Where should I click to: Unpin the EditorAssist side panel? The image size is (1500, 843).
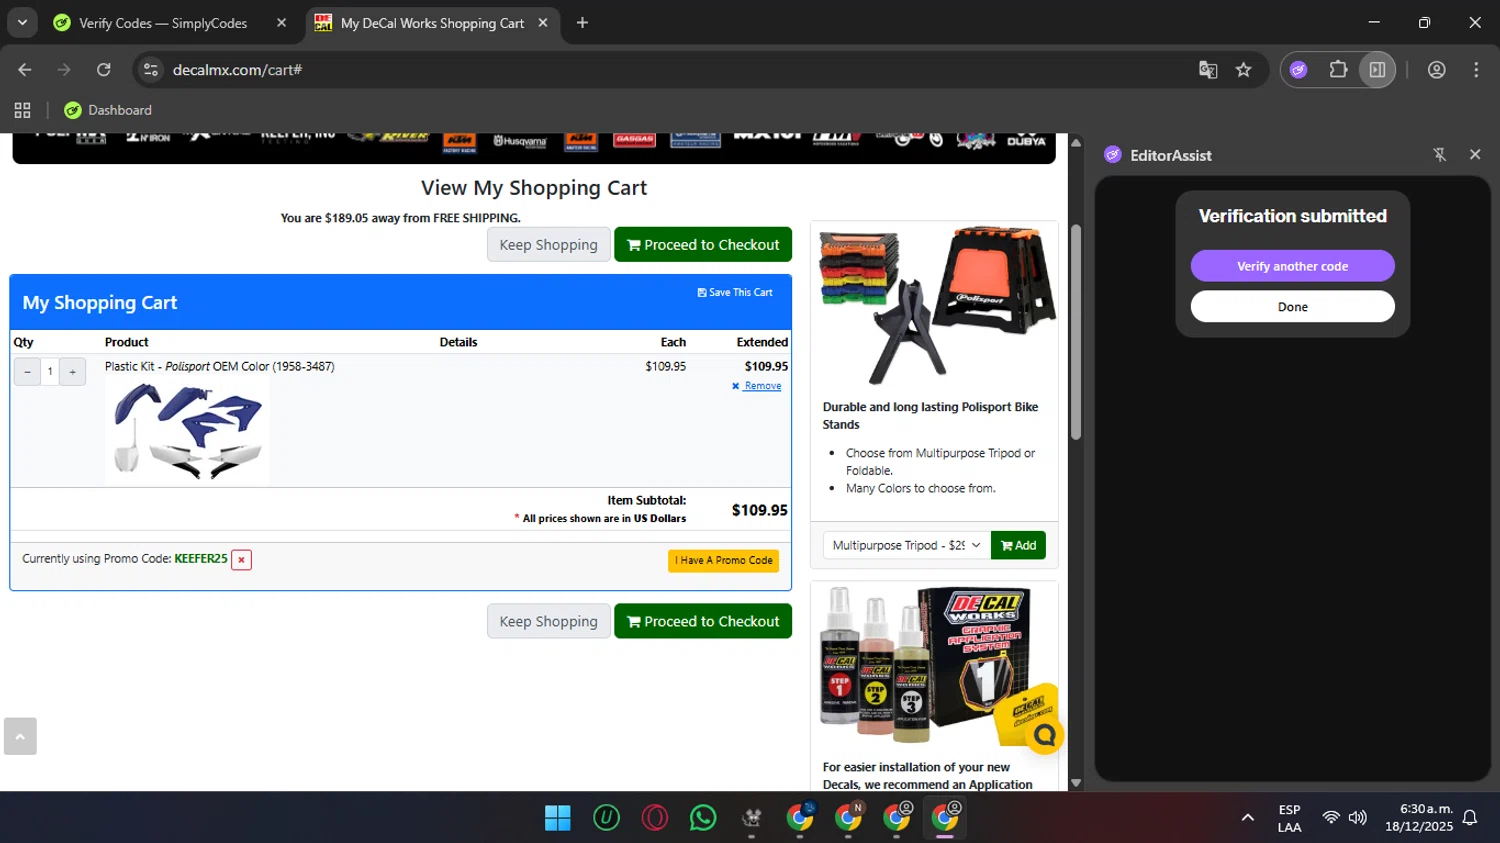coord(1439,155)
